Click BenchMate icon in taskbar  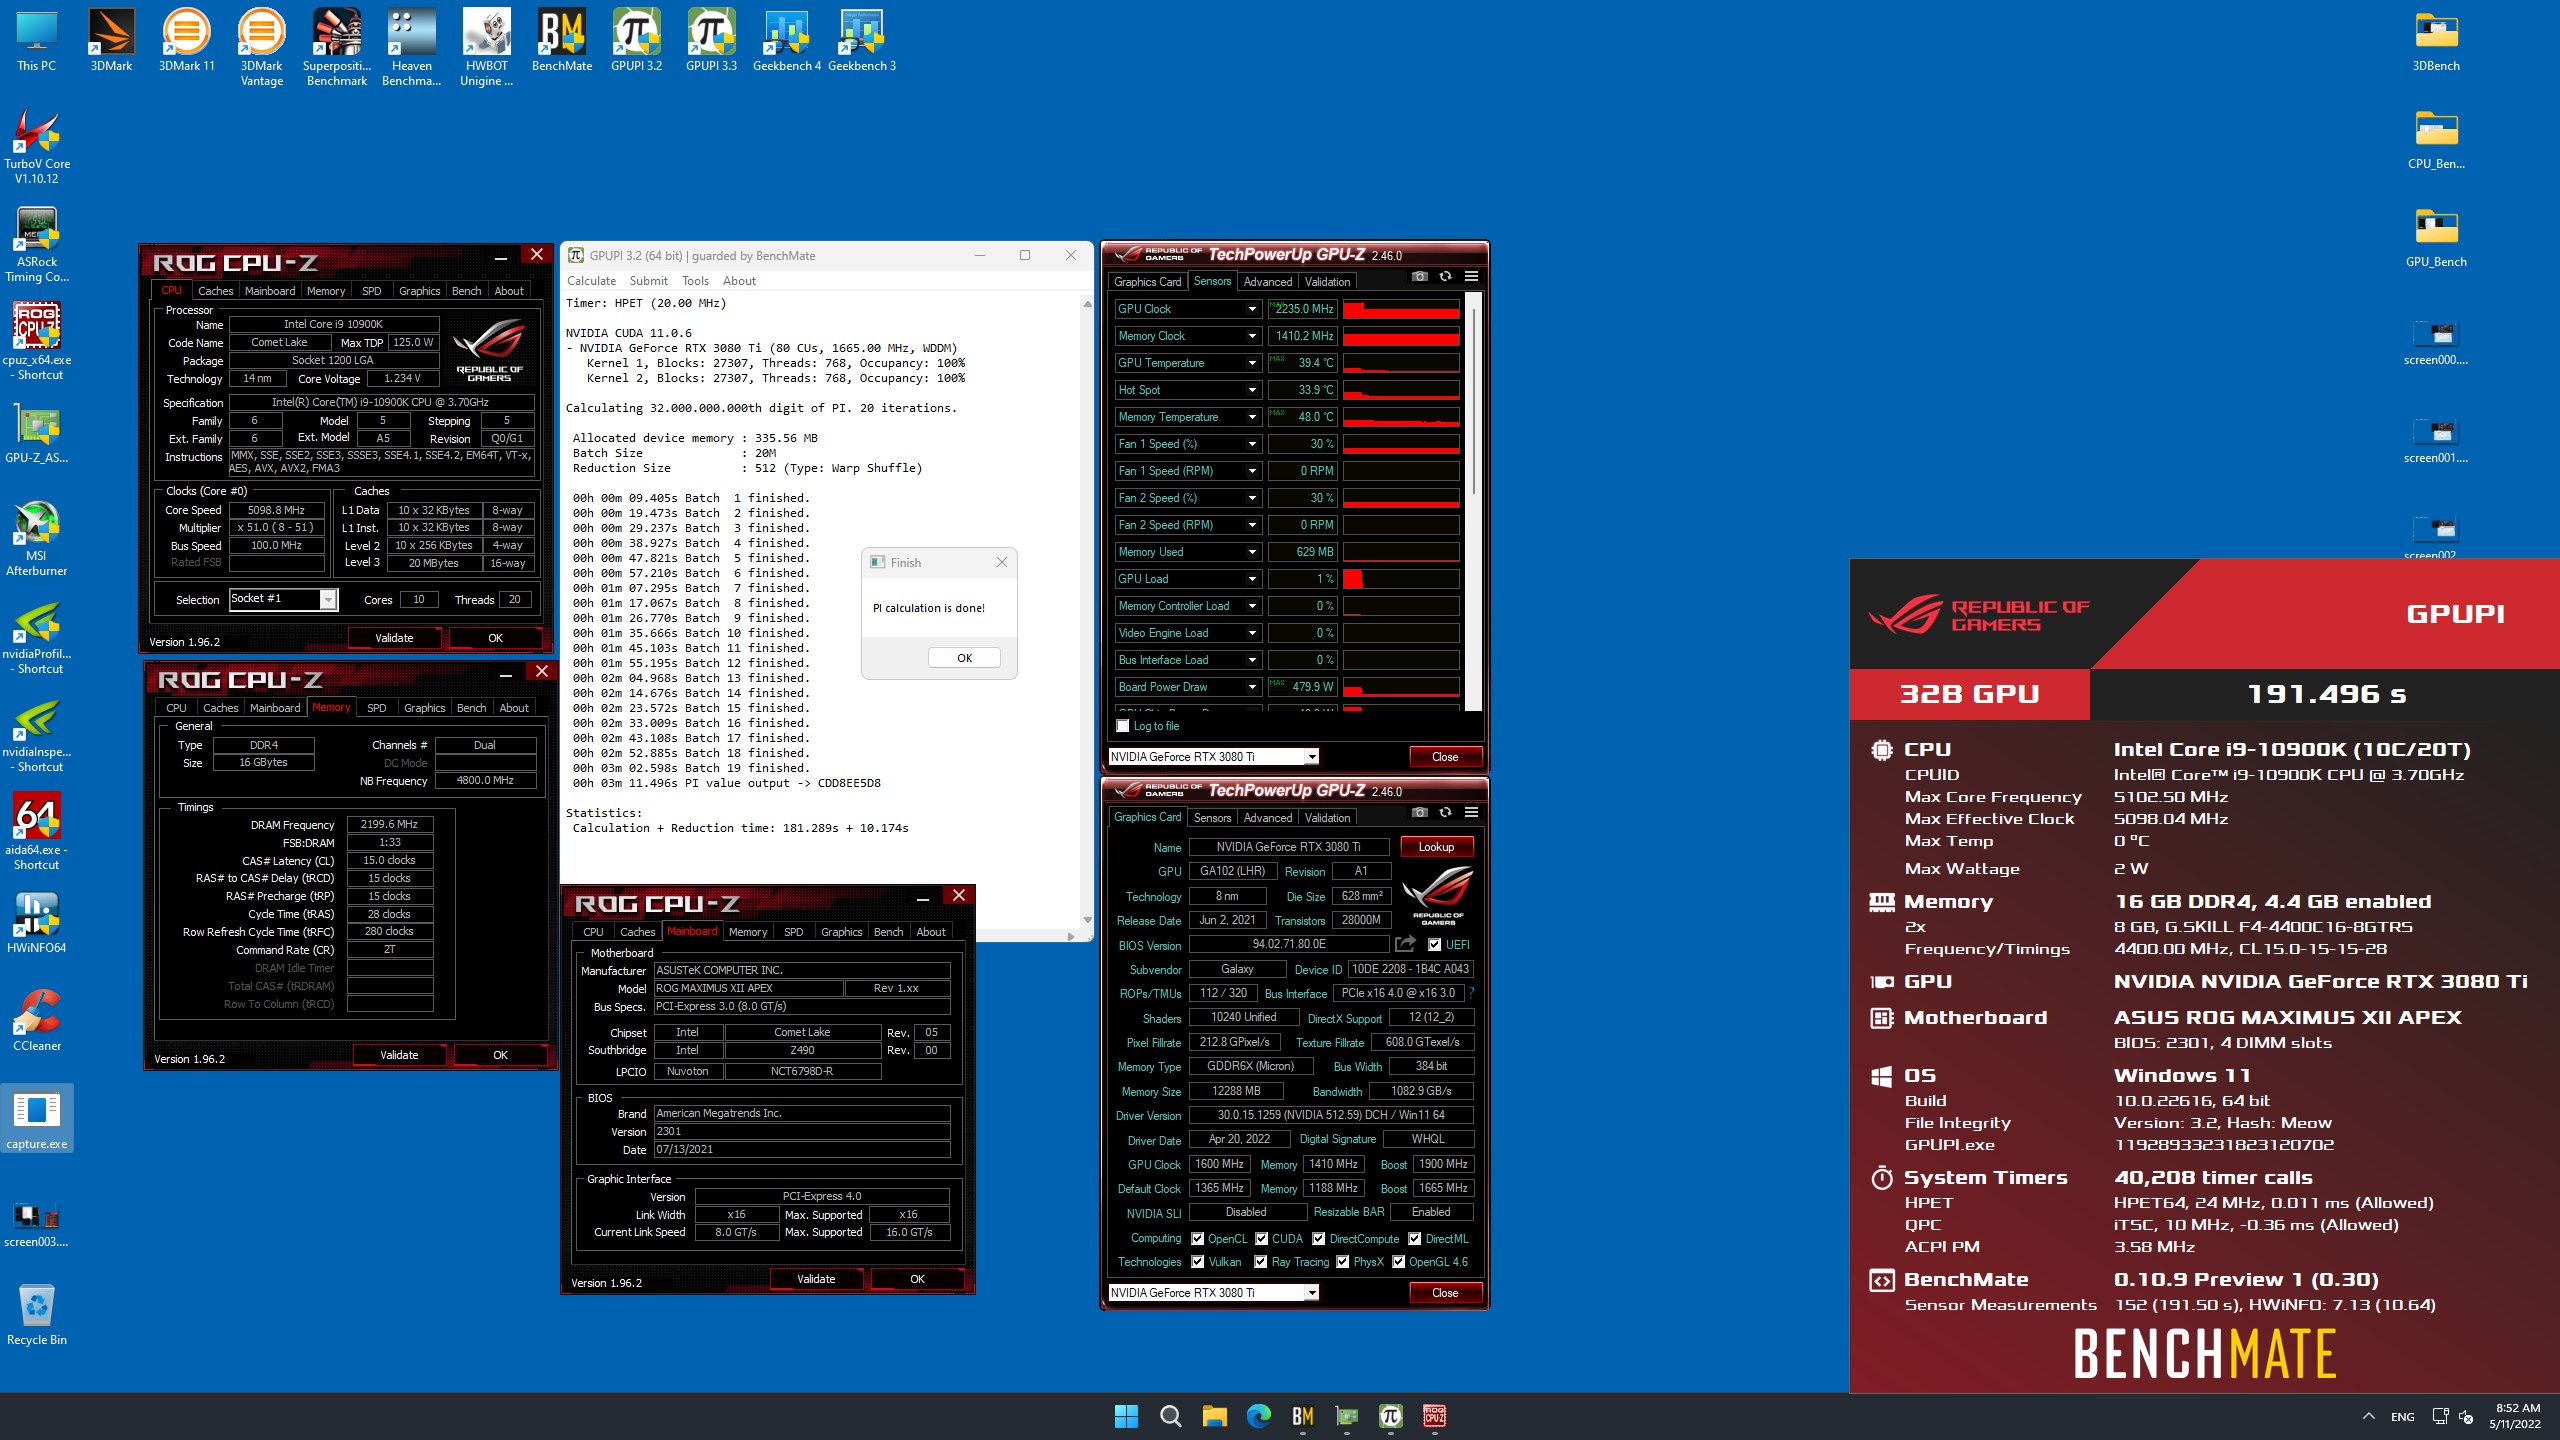(x=1302, y=1416)
